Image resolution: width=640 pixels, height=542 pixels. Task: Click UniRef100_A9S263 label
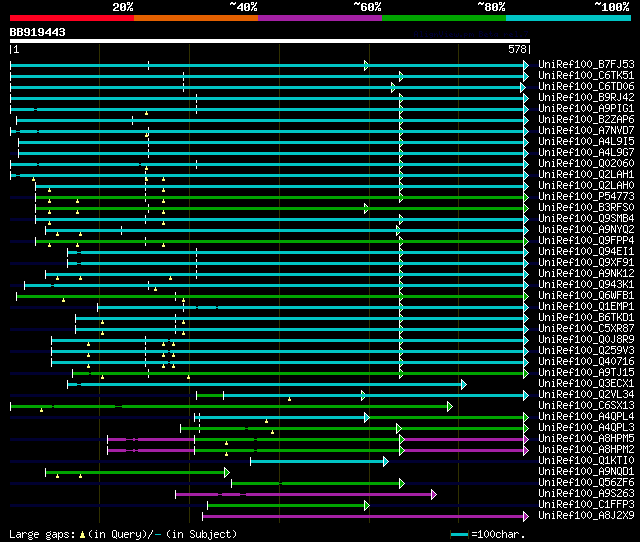coord(586,494)
